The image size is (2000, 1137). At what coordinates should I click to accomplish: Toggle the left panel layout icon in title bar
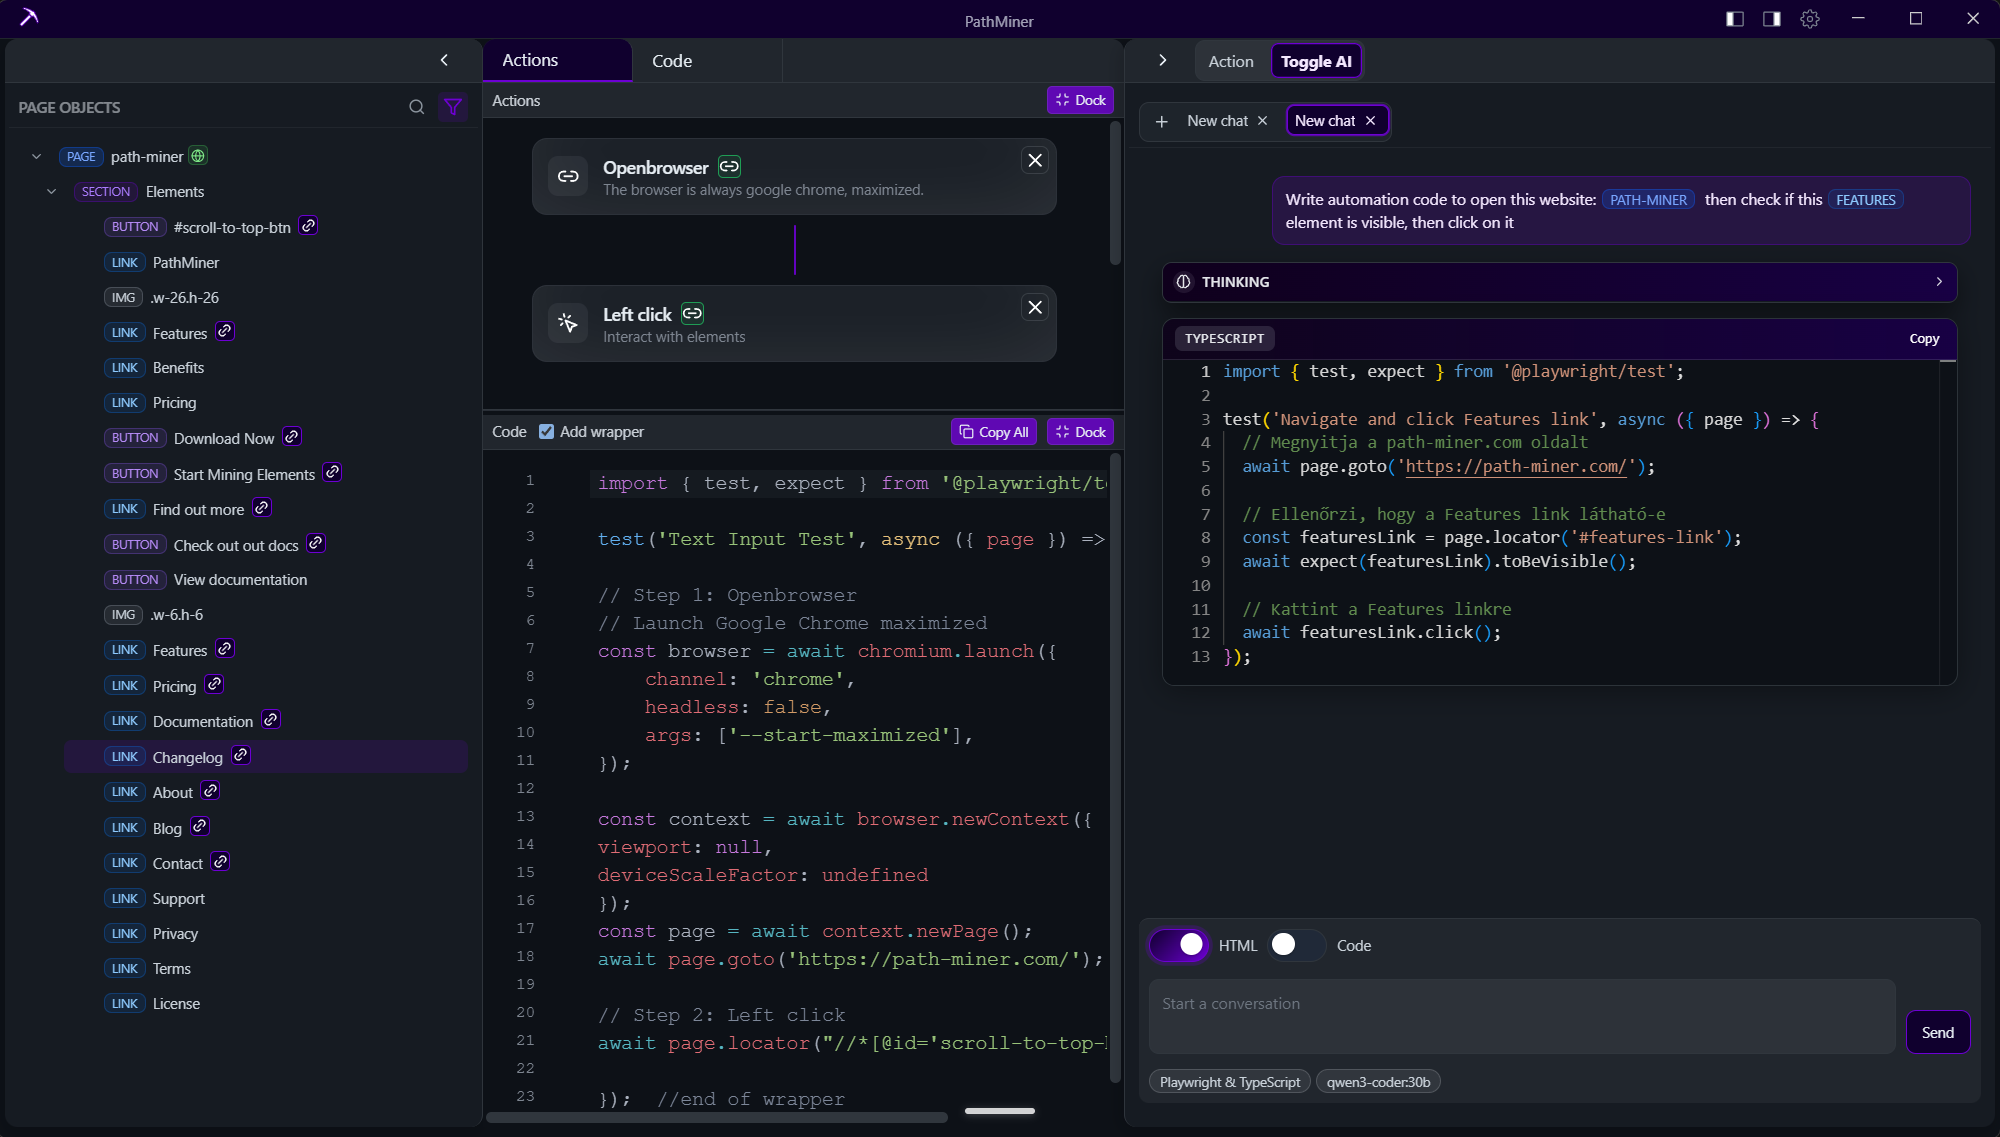pos(1735,19)
